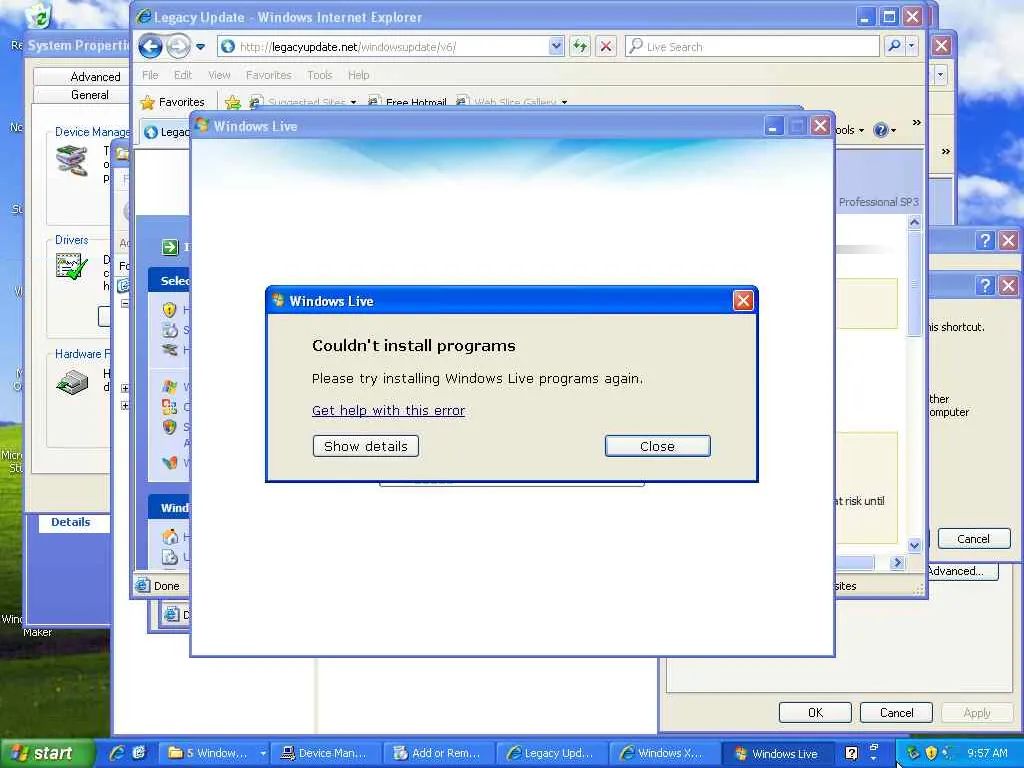Click the Internet Explorer Forward arrow button
This screenshot has height=768, width=1024.
click(178, 46)
